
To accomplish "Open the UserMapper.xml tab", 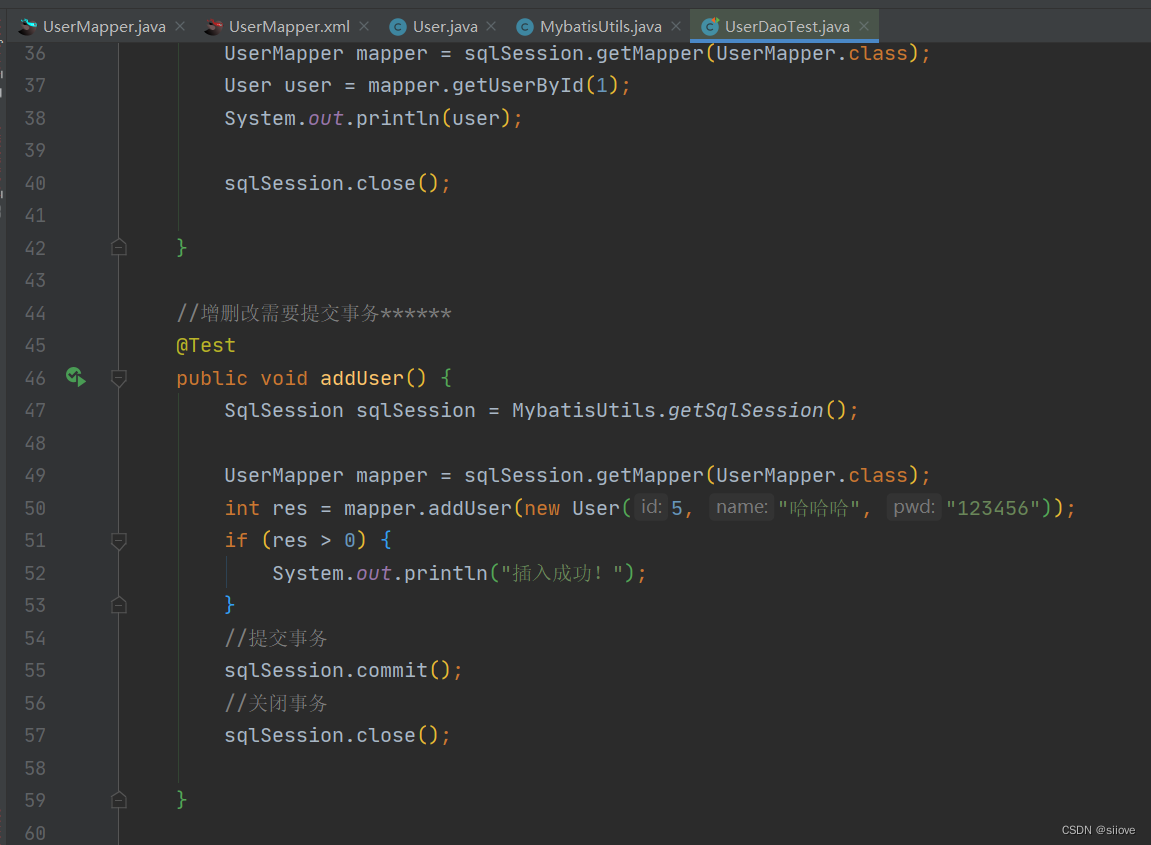I will tap(288, 26).
